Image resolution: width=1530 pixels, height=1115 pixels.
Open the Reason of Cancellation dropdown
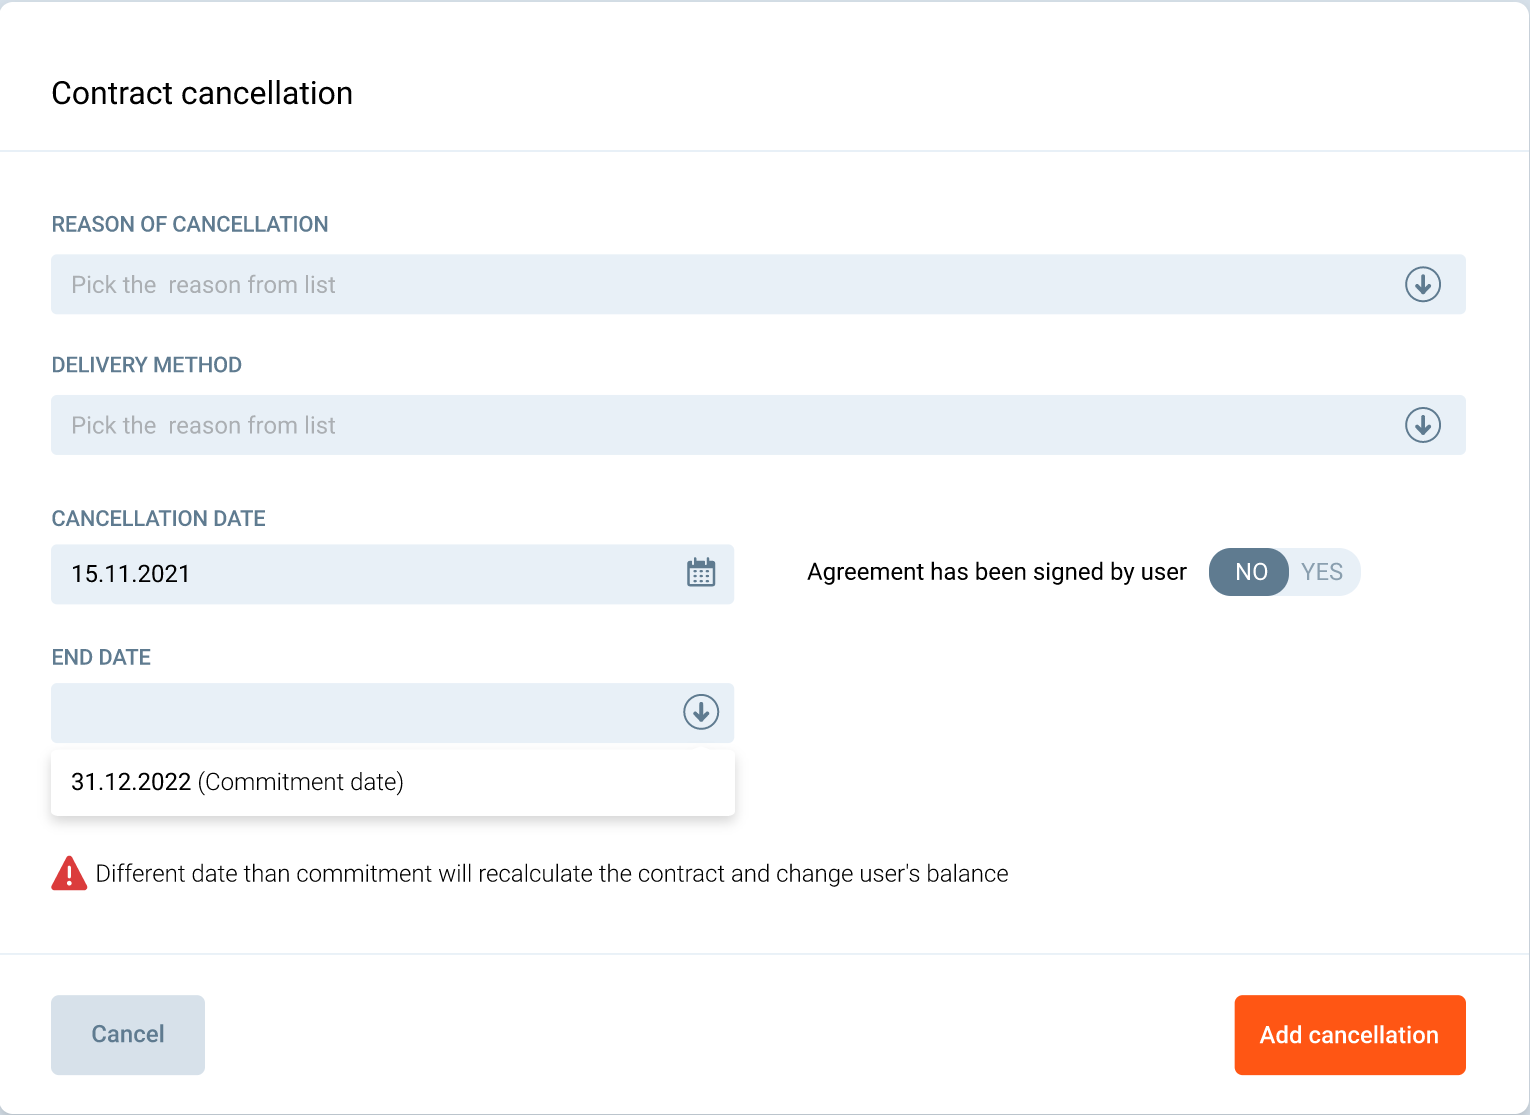pos(700,285)
